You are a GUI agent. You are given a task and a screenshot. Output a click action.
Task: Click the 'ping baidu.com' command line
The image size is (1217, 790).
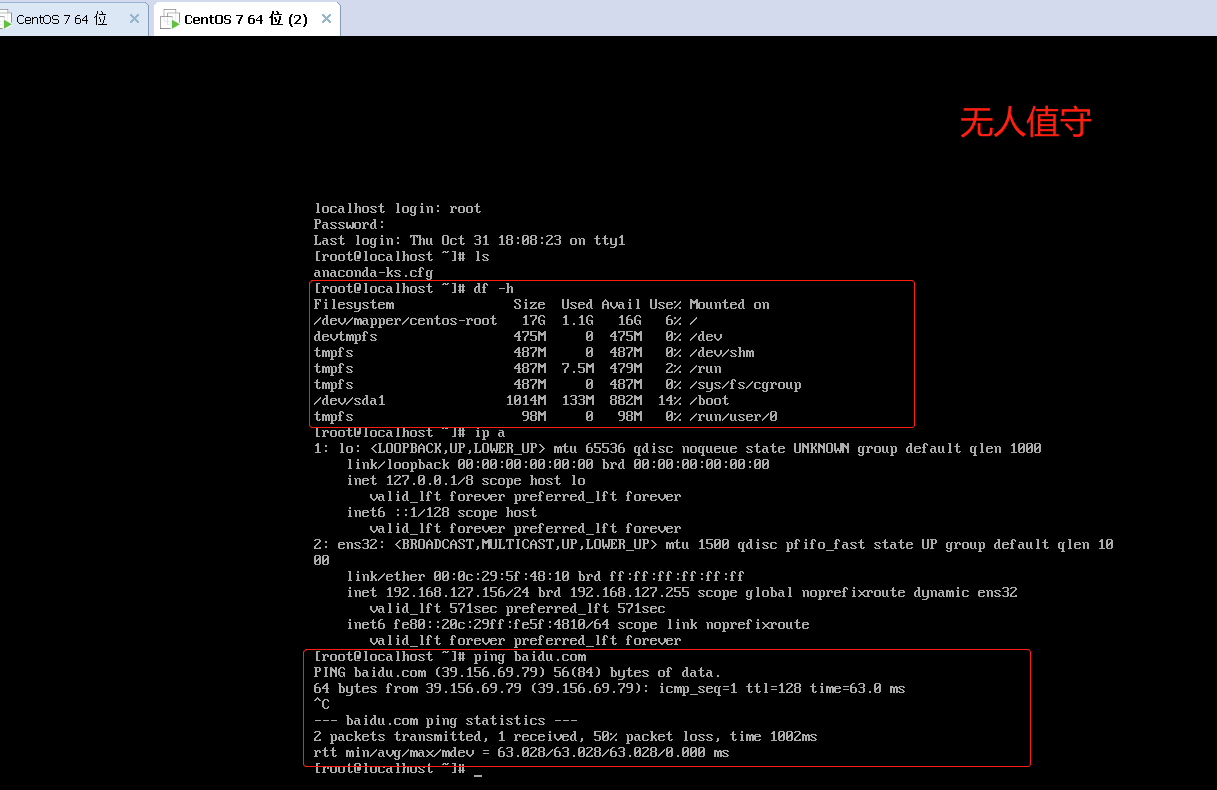(x=450, y=656)
